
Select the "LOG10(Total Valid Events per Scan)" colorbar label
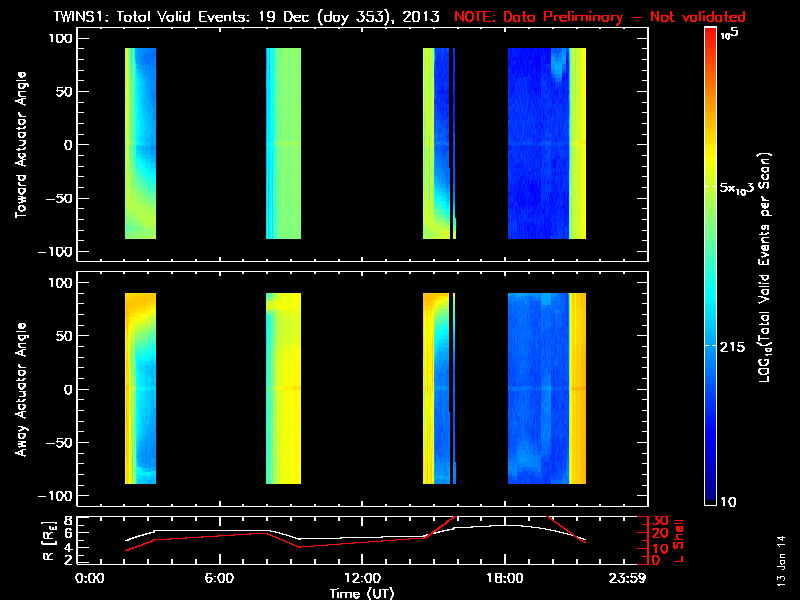[765, 267]
